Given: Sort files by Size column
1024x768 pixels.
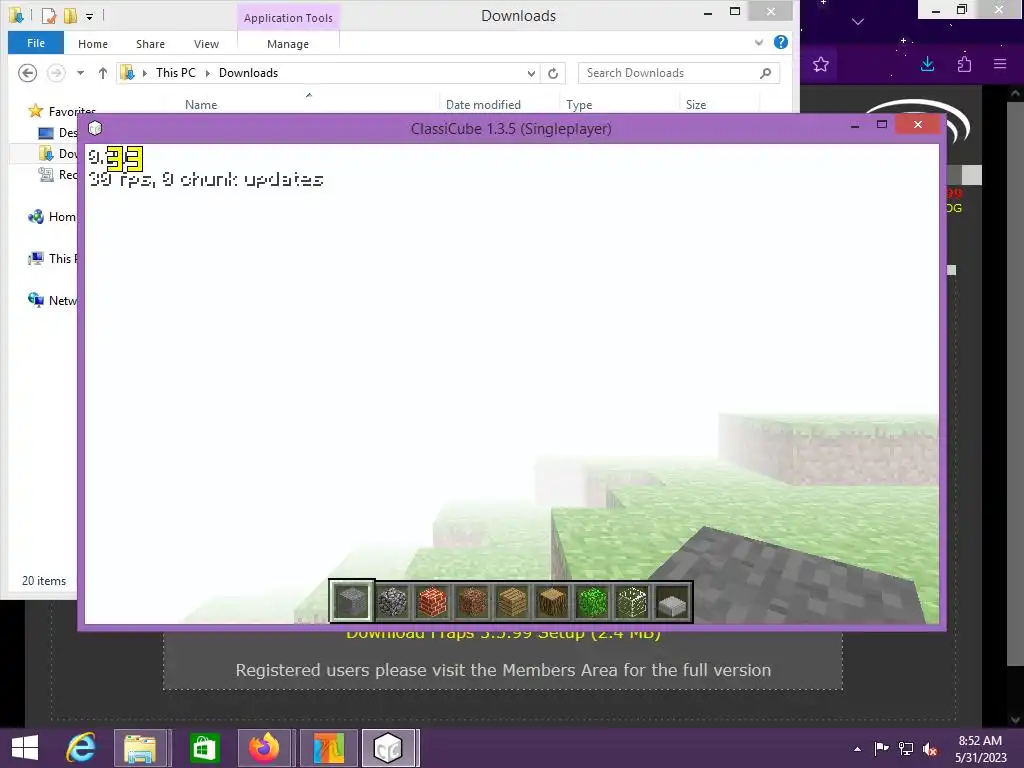Looking at the screenshot, I should (696, 104).
